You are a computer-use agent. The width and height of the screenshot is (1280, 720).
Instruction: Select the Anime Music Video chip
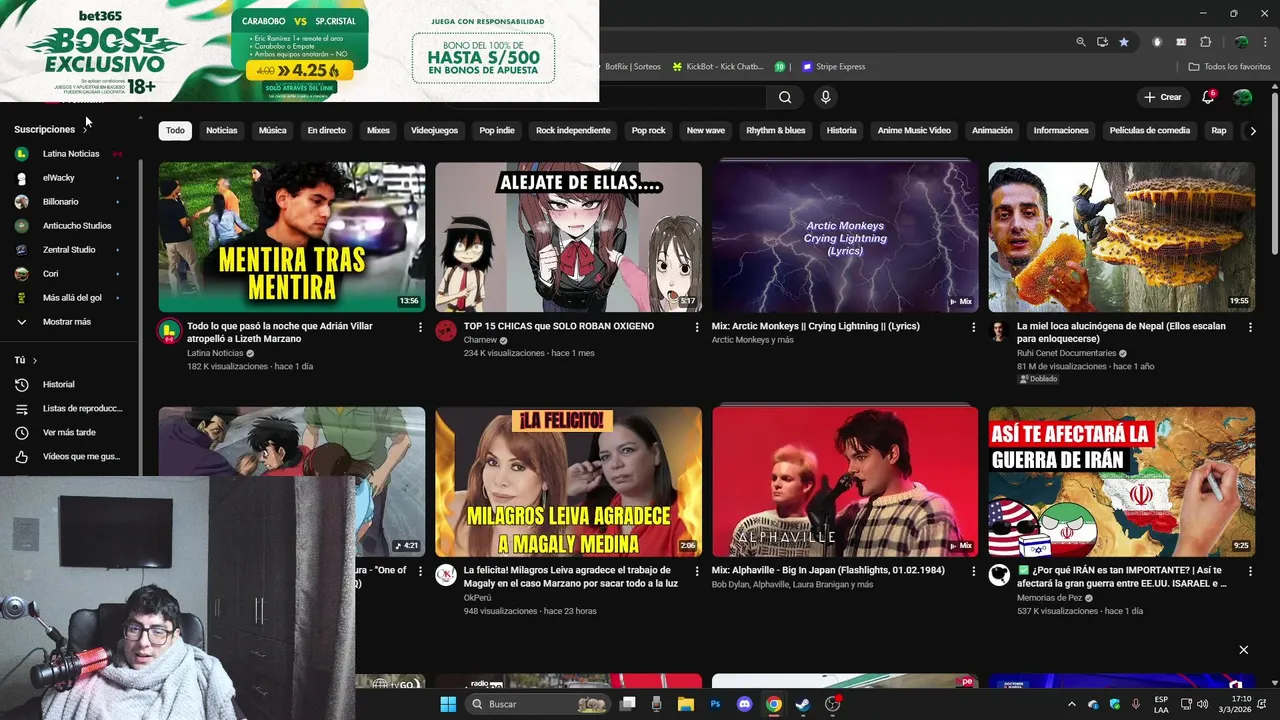click(x=914, y=131)
